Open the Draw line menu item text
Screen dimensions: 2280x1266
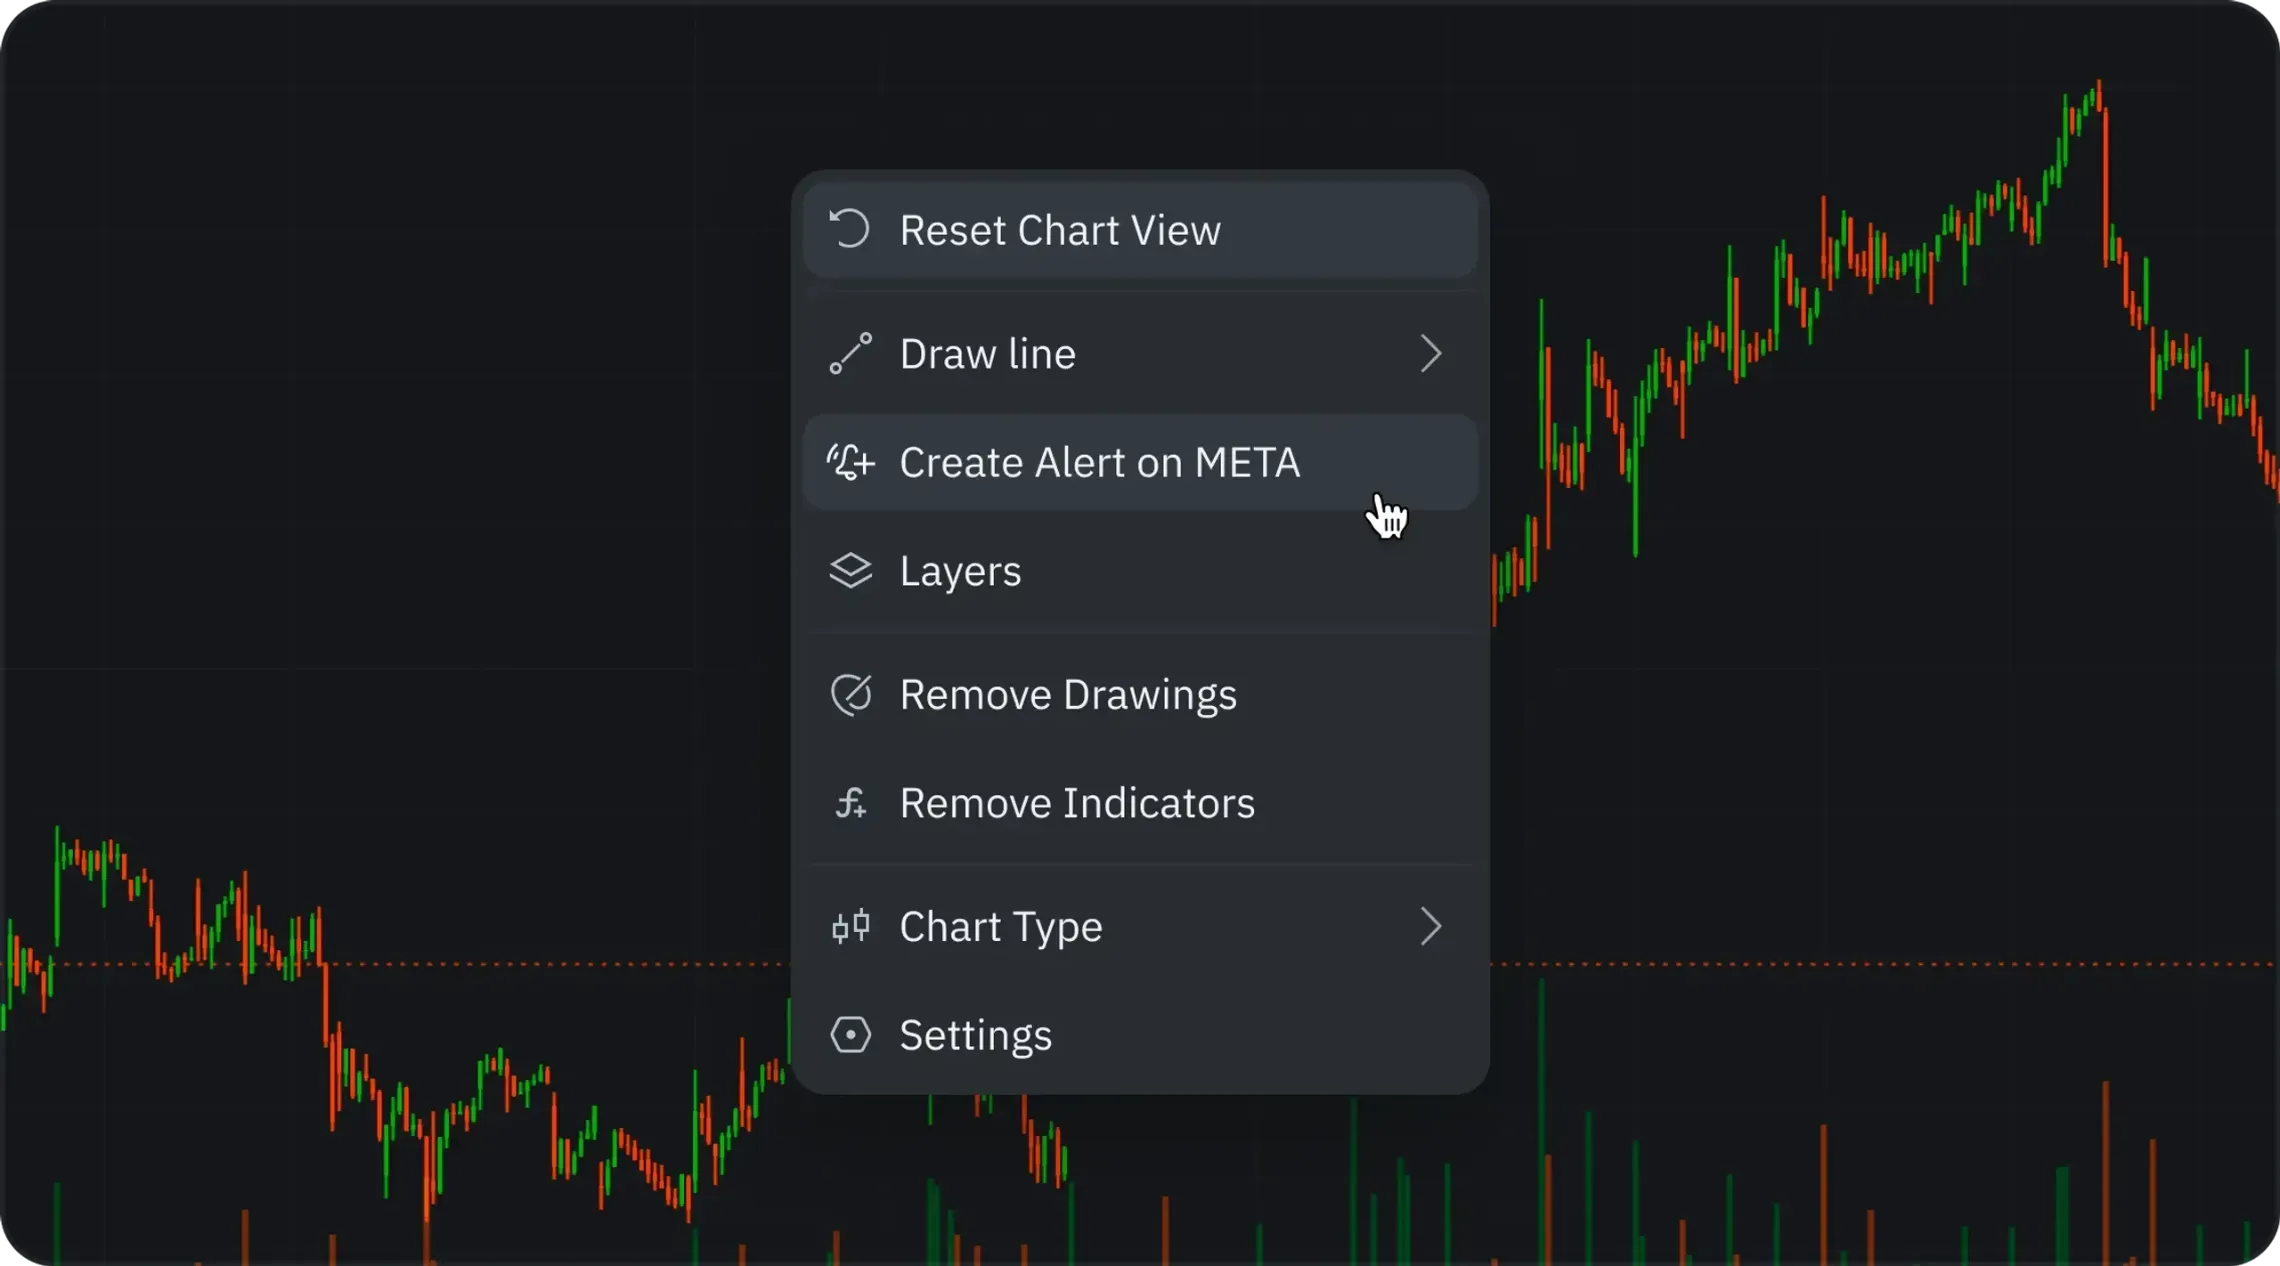coord(987,355)
